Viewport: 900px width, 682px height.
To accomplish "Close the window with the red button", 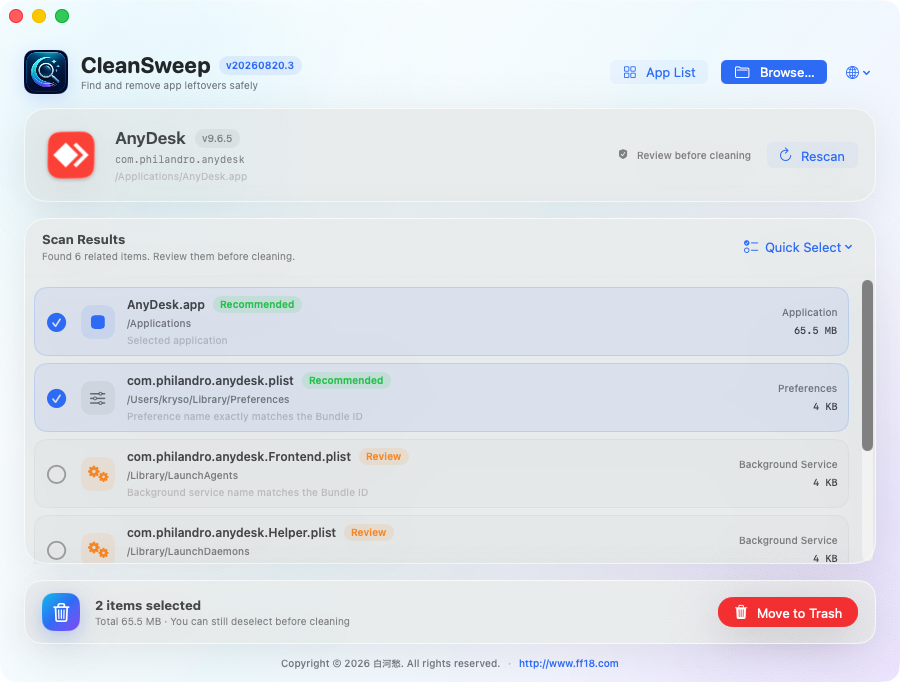I will [16, 16].
